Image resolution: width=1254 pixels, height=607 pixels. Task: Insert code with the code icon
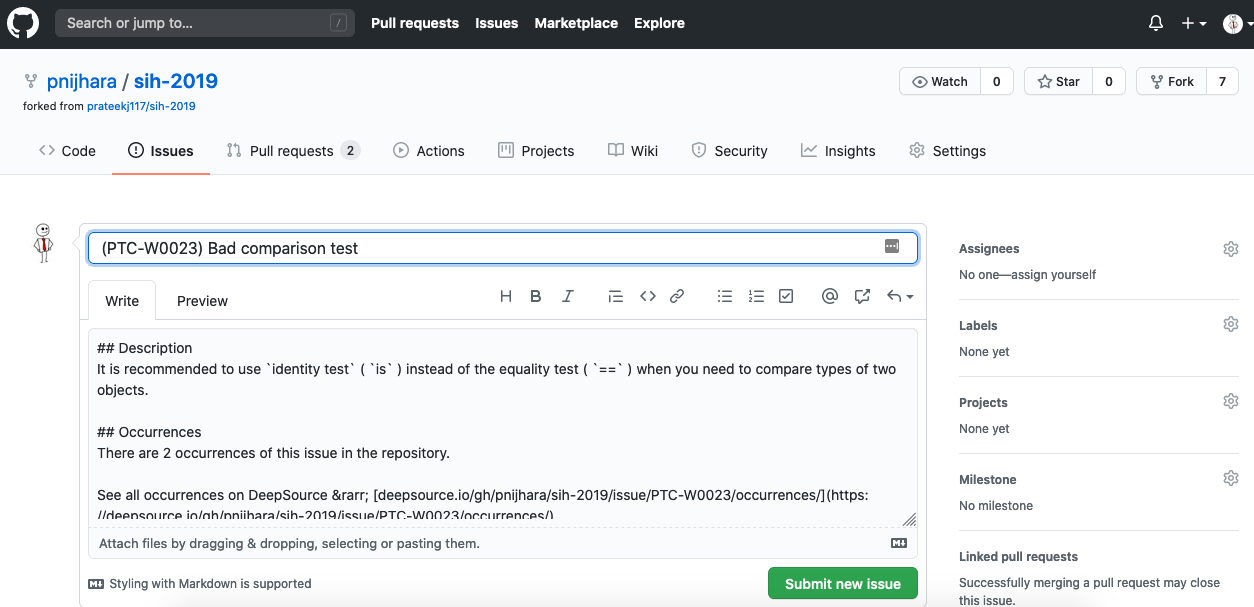(648, 296)
